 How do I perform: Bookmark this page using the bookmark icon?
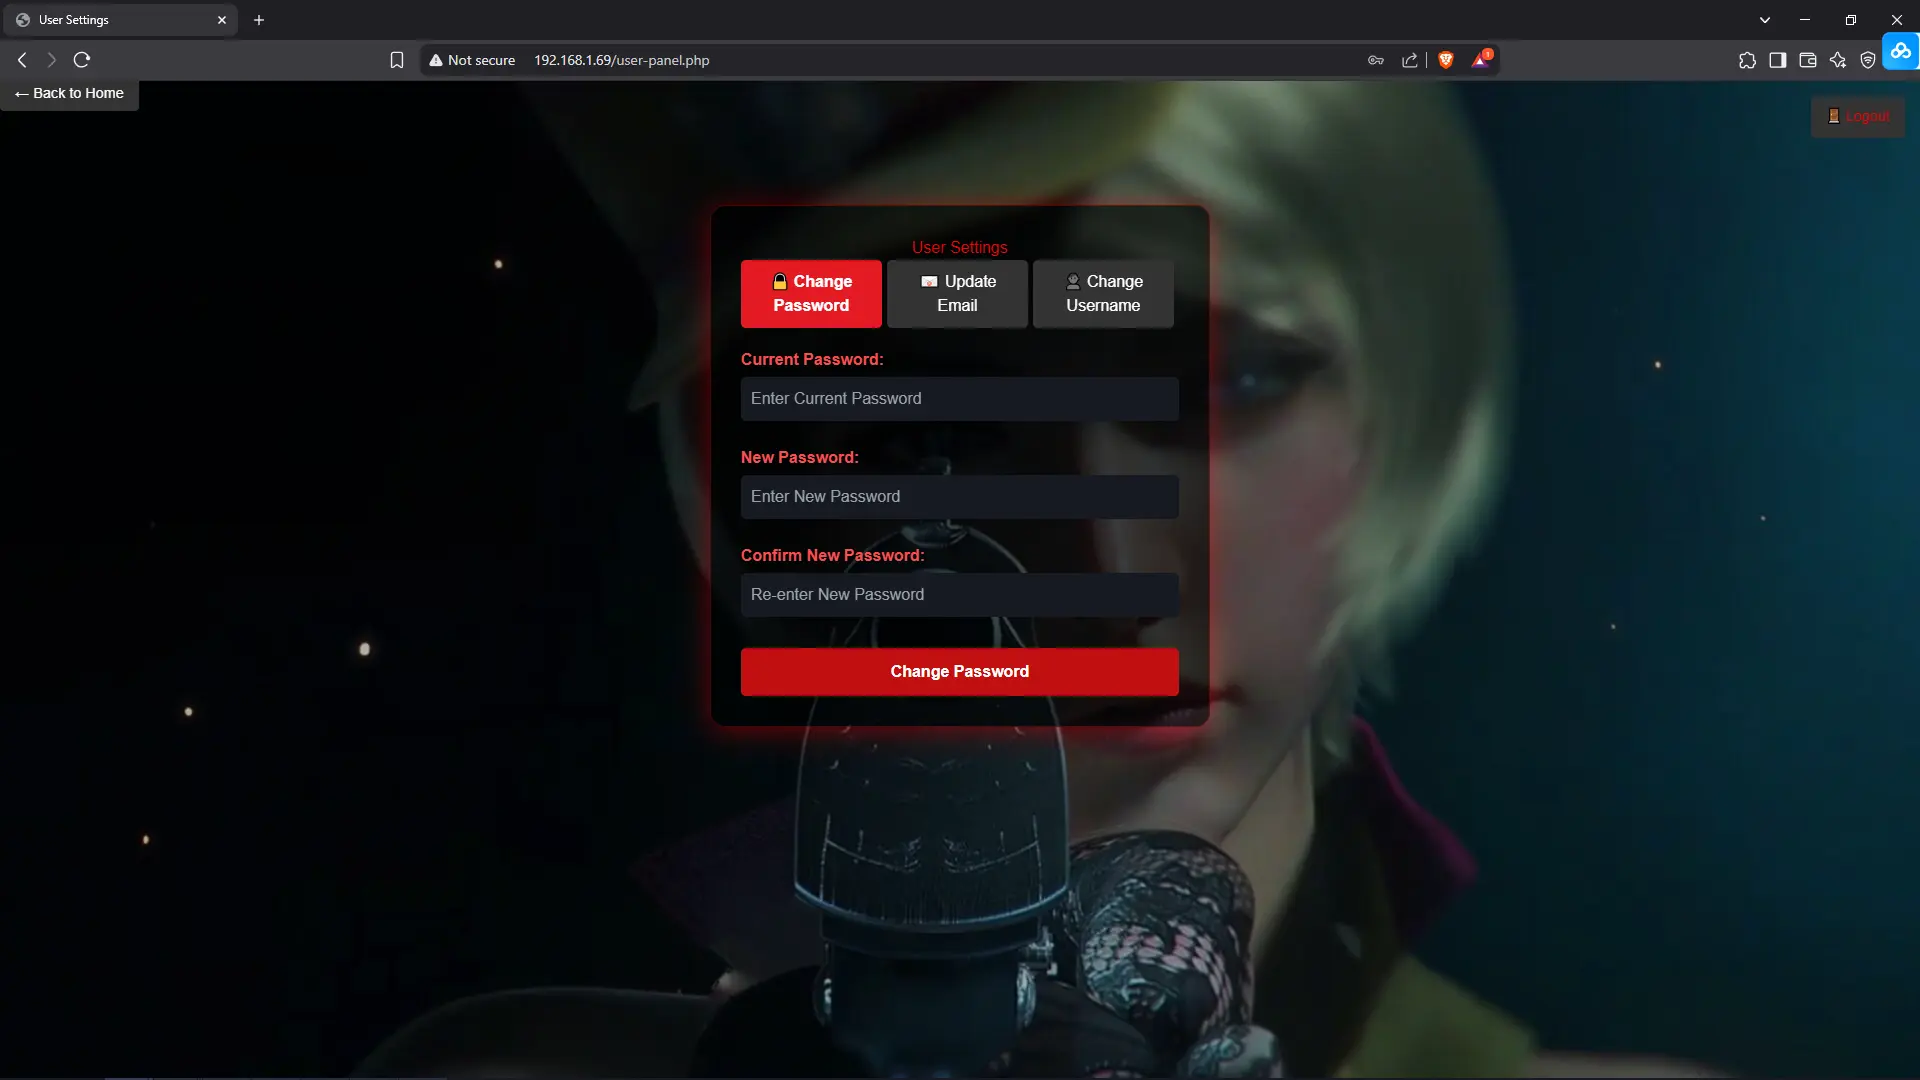pyautogui.click(x=397, y=60)
